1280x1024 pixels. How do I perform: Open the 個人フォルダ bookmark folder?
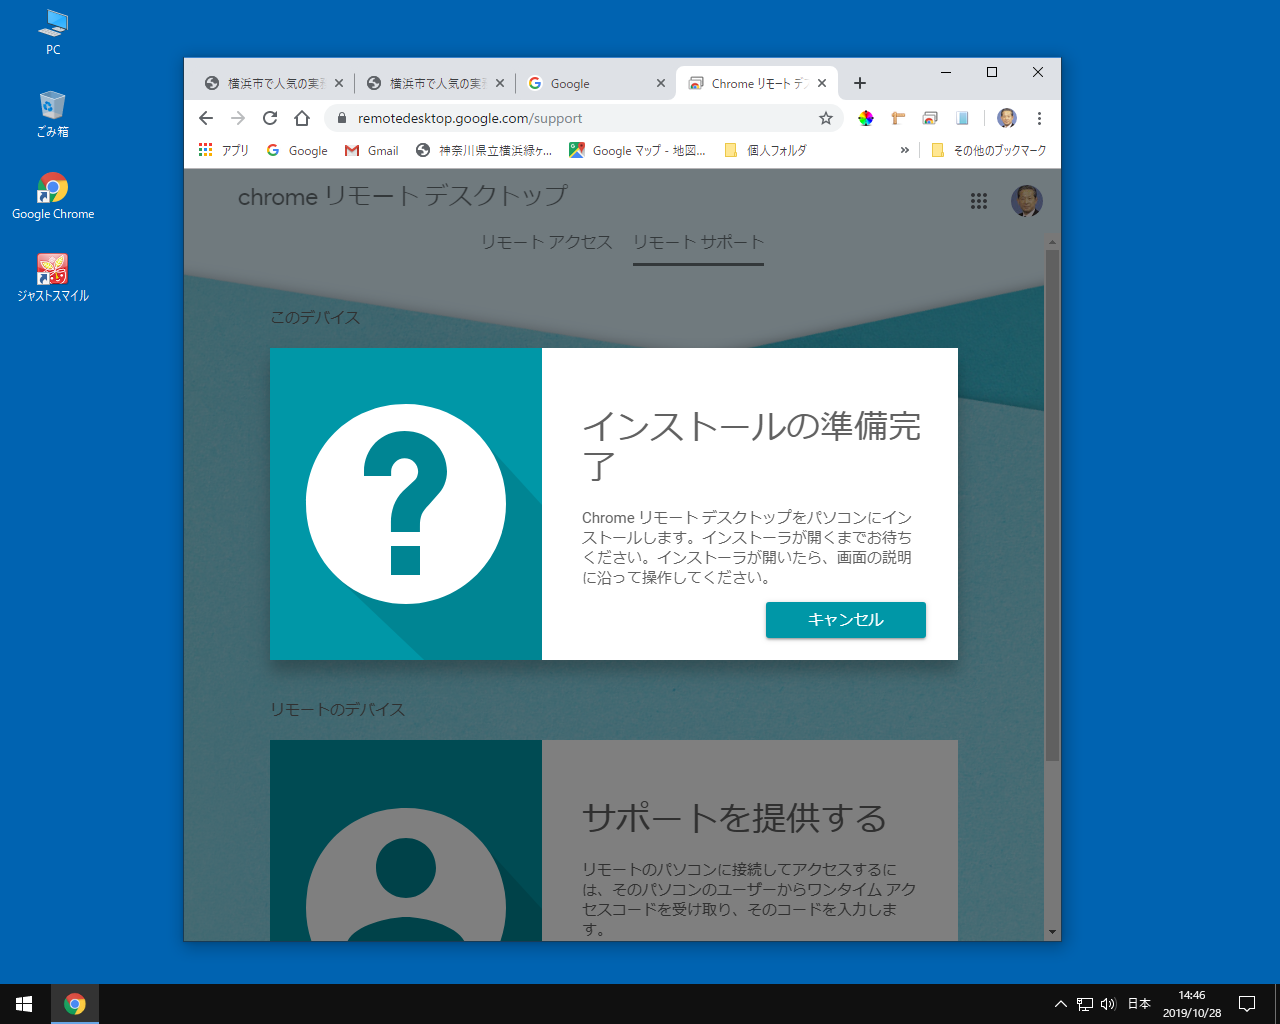click(x=765, y=150)
